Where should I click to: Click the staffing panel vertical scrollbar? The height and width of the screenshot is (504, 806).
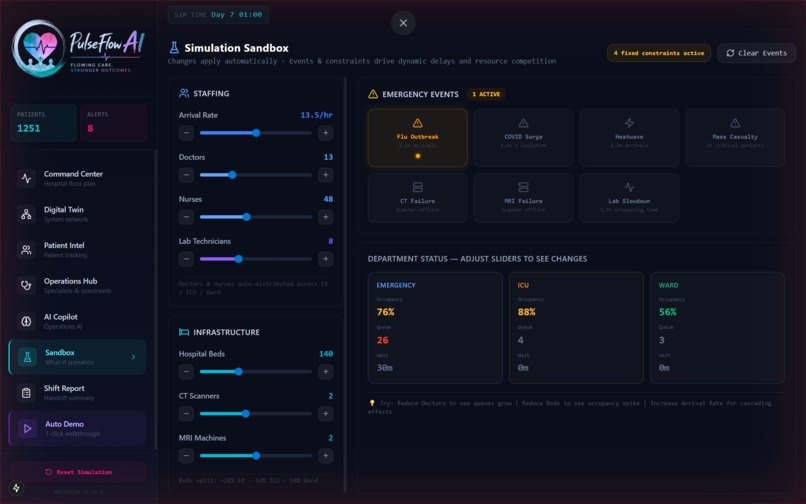pyautogui.click(x=345, y=284)
